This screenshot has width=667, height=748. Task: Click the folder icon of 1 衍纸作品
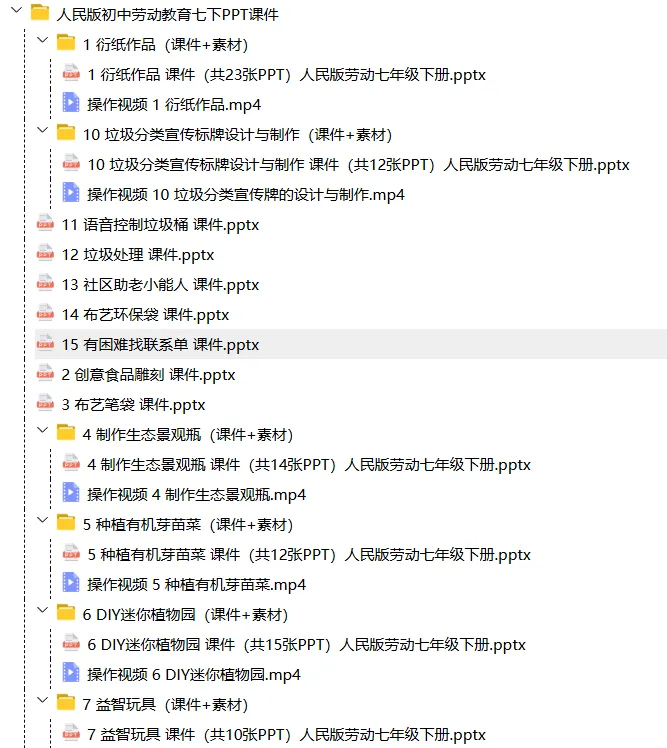pyautogui.click(x=66, y=43)
